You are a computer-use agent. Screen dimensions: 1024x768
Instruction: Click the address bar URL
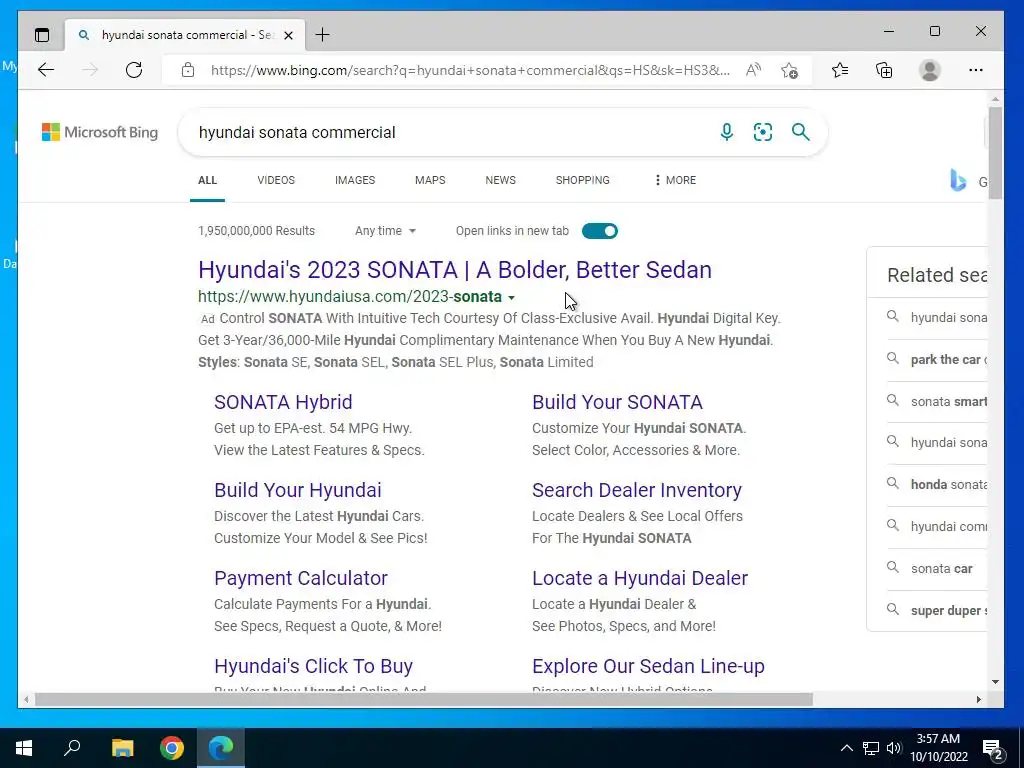[x=470, y=70]
